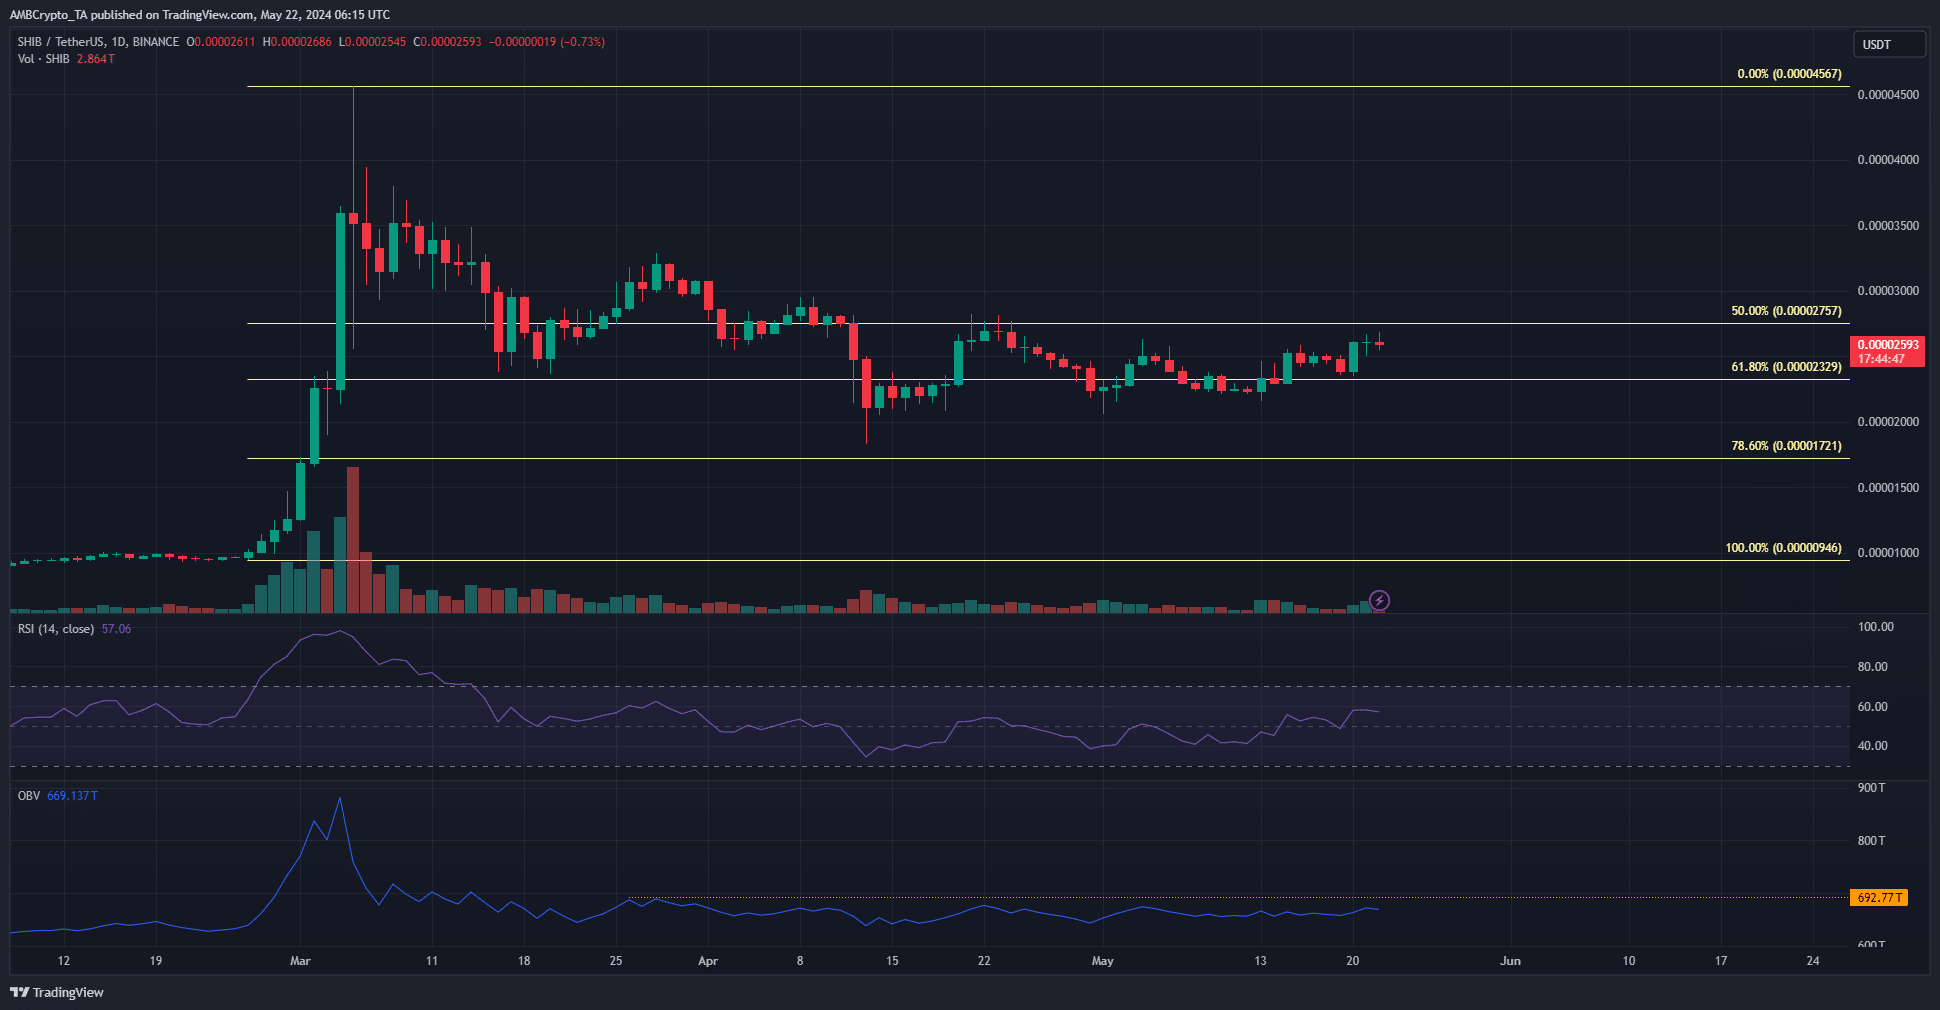Click the Jun label on time axis
The image size is (1940, 1010).
pos(1510,961)
